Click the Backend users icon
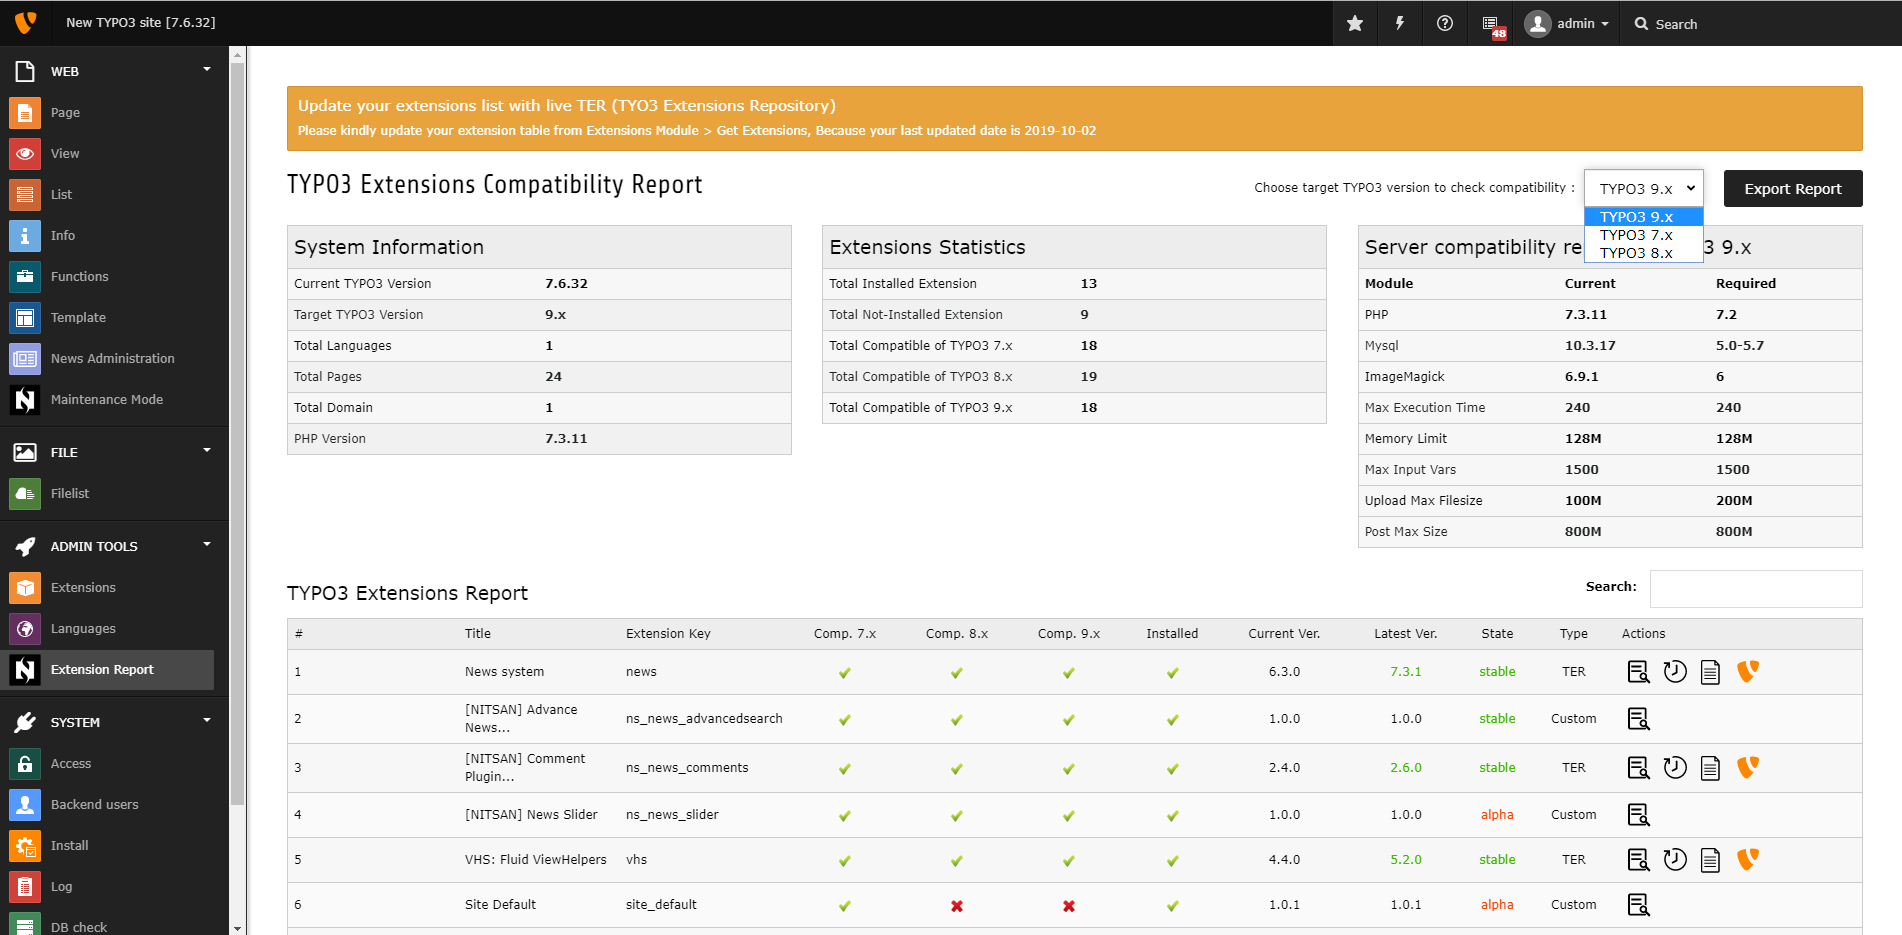1902x935 pixels. click(x=25, y=805)
